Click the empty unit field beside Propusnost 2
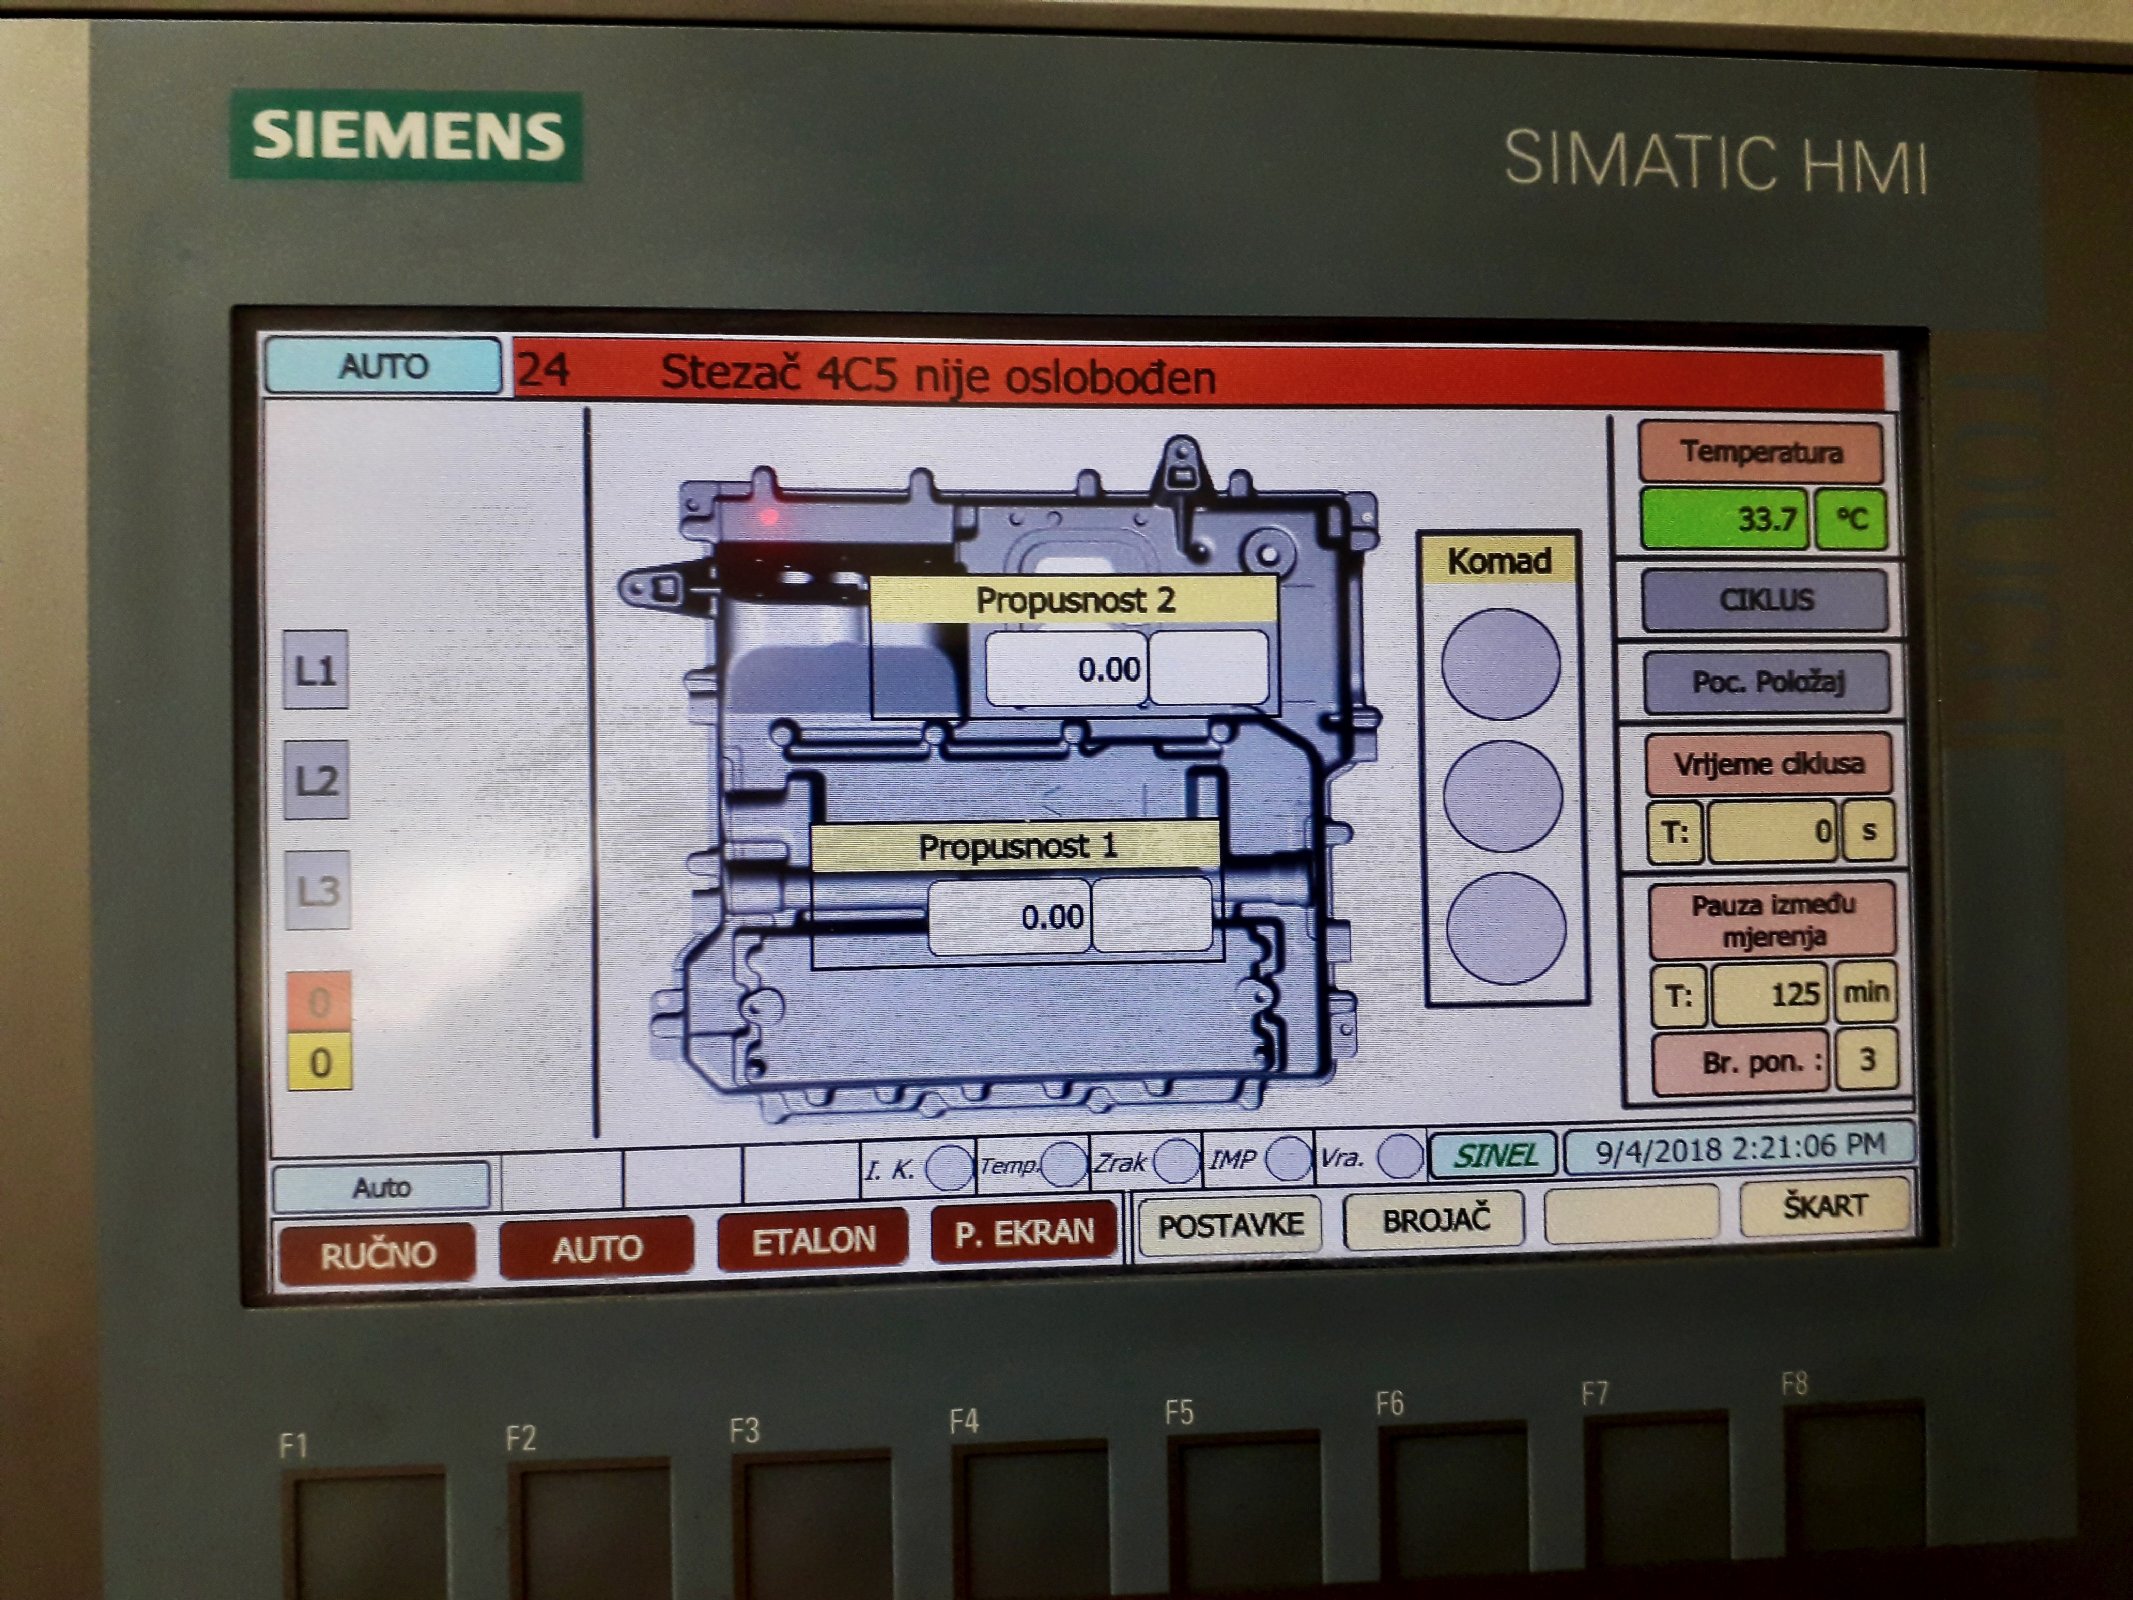 pyautogui.click(x=1209, y=666)
